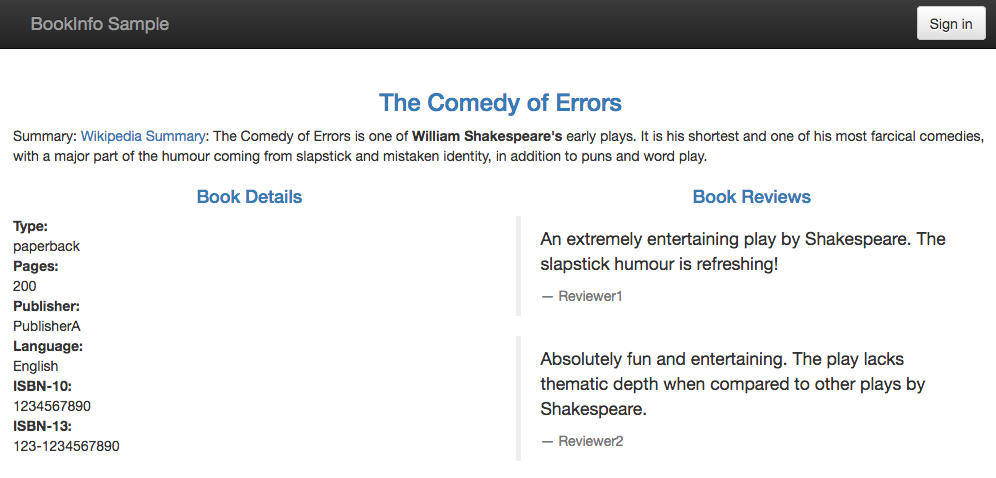Select the Book Reviews heading
Viewport: 996px width, 478px height.
(751, 197)
